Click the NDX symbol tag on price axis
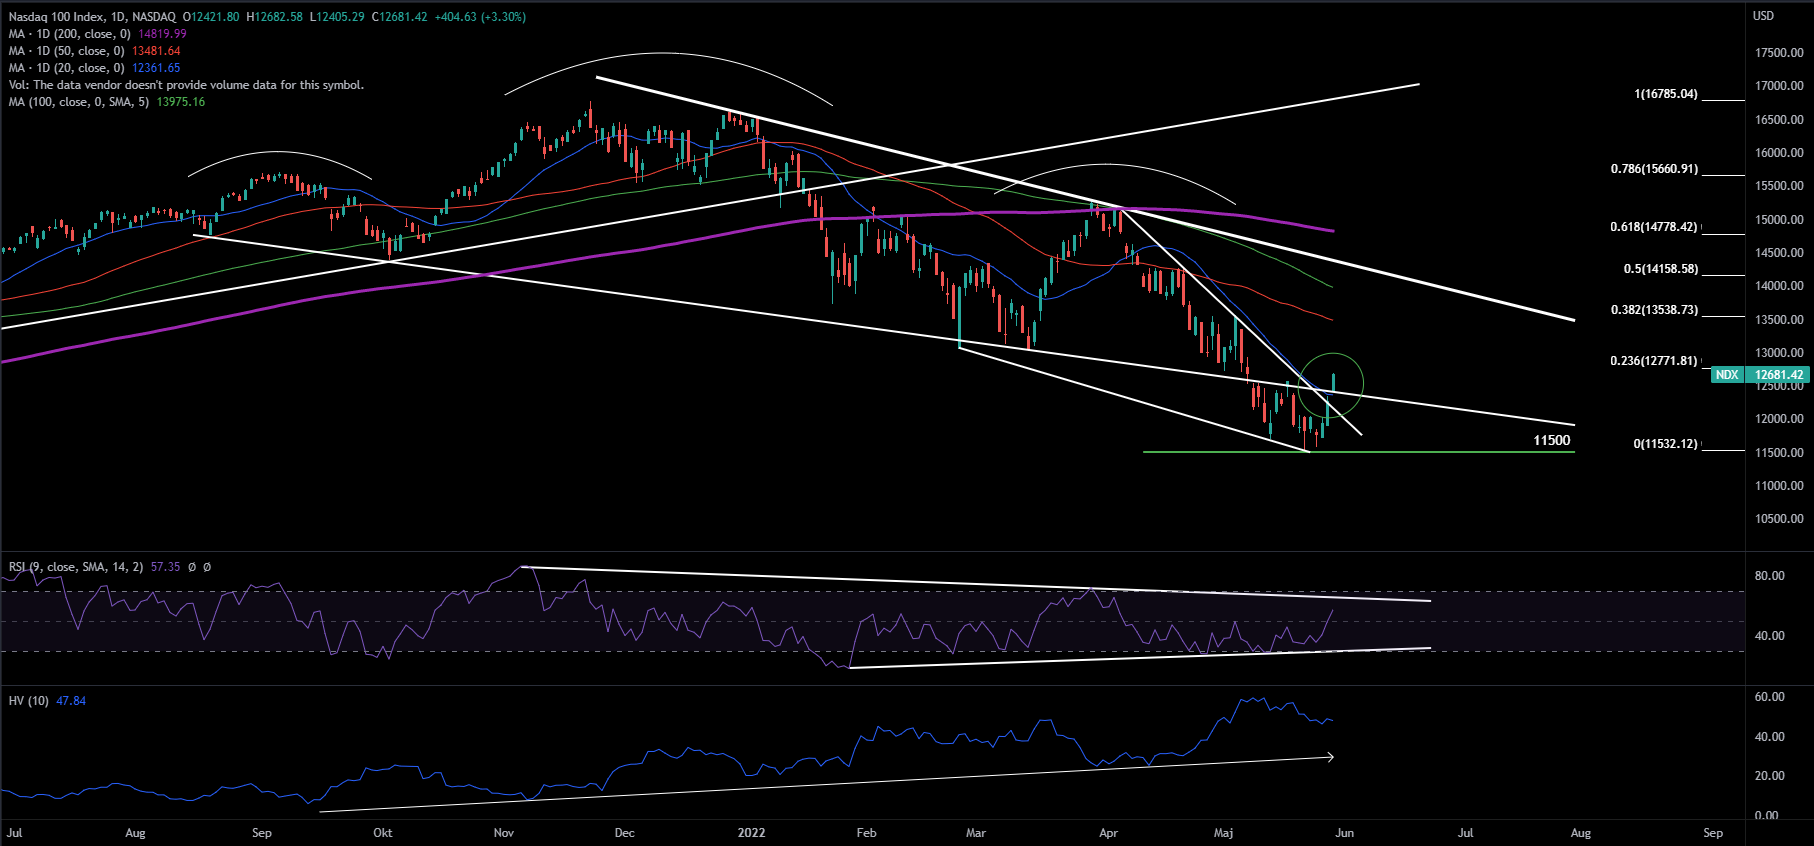The image size is (1814, 846). click(1727, 375)
